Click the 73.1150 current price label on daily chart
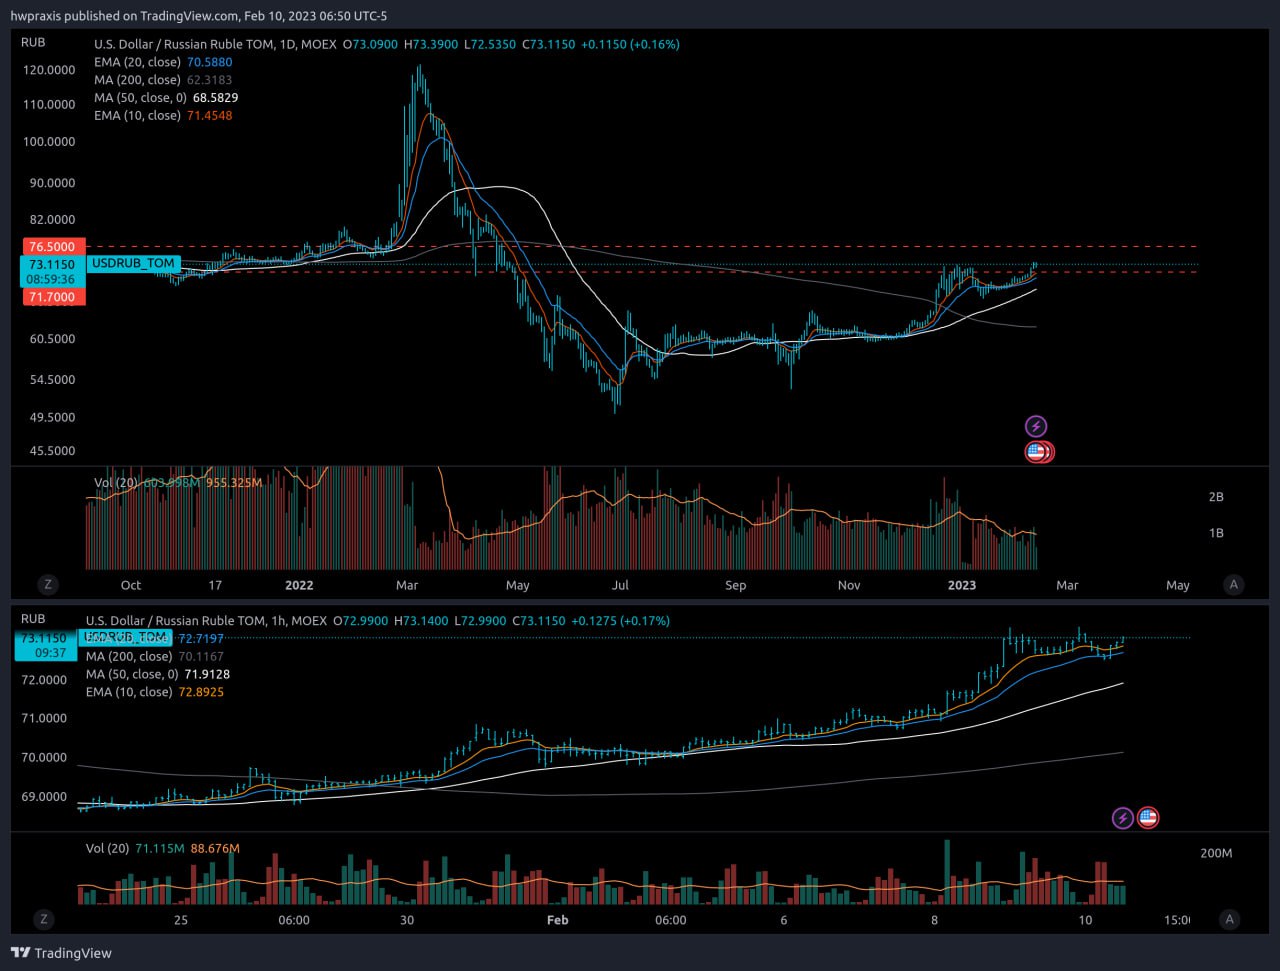 pyautogui.click(x=53, y=265)
